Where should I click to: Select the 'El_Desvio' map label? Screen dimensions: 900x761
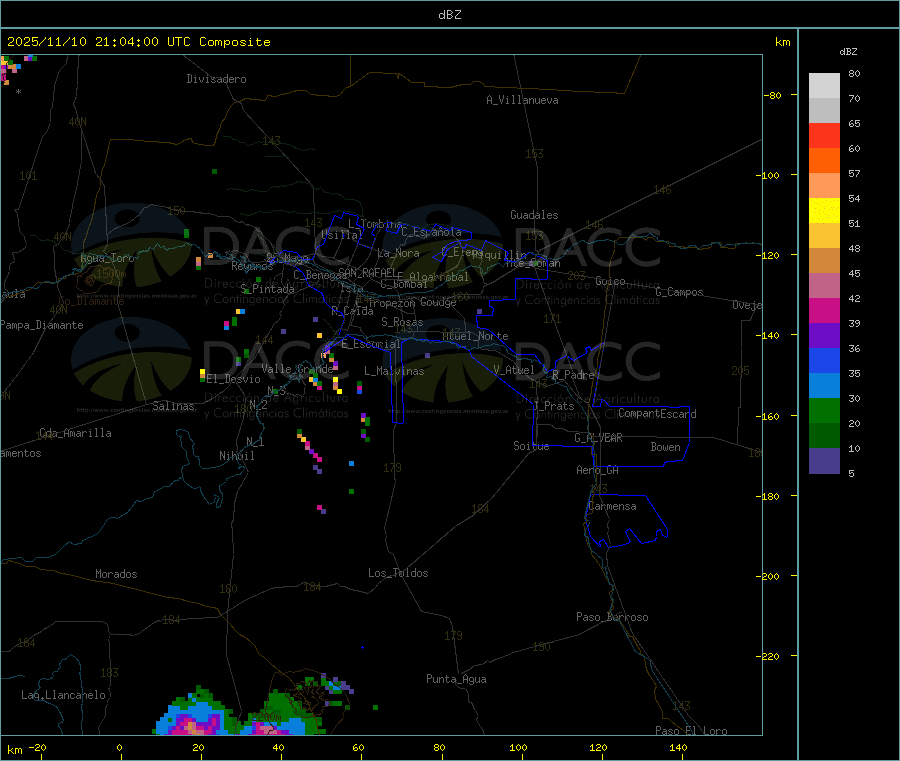click(234, 379)
